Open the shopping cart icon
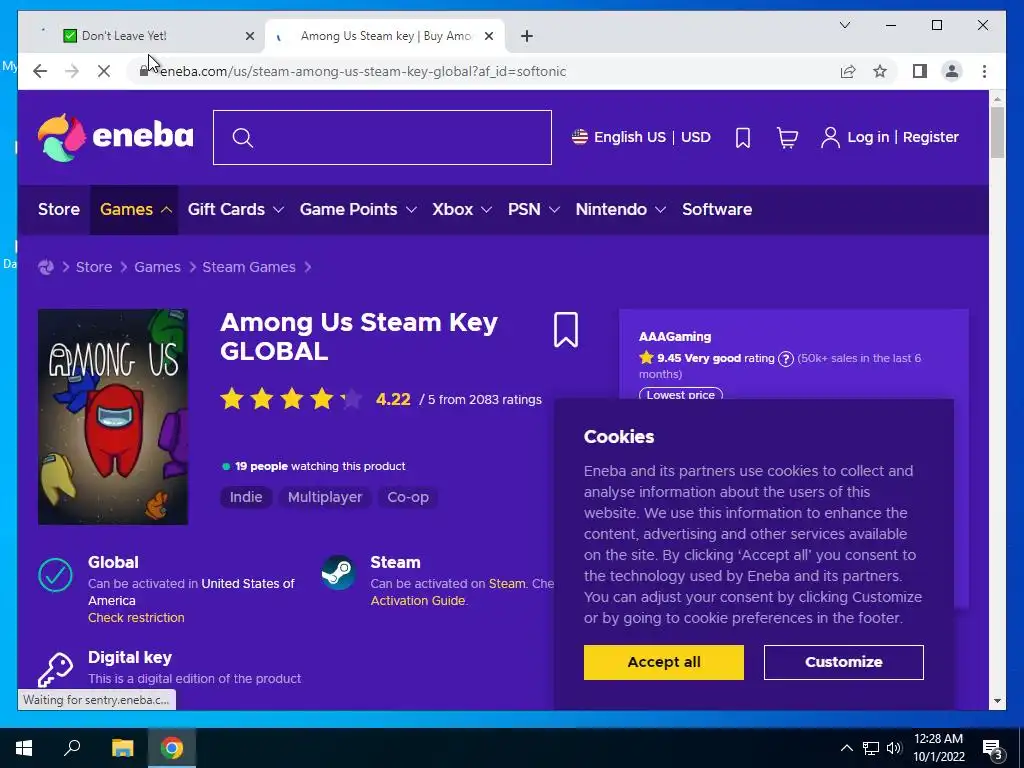The height and width of the screenshot is (768, 1024). click(787, 137)
